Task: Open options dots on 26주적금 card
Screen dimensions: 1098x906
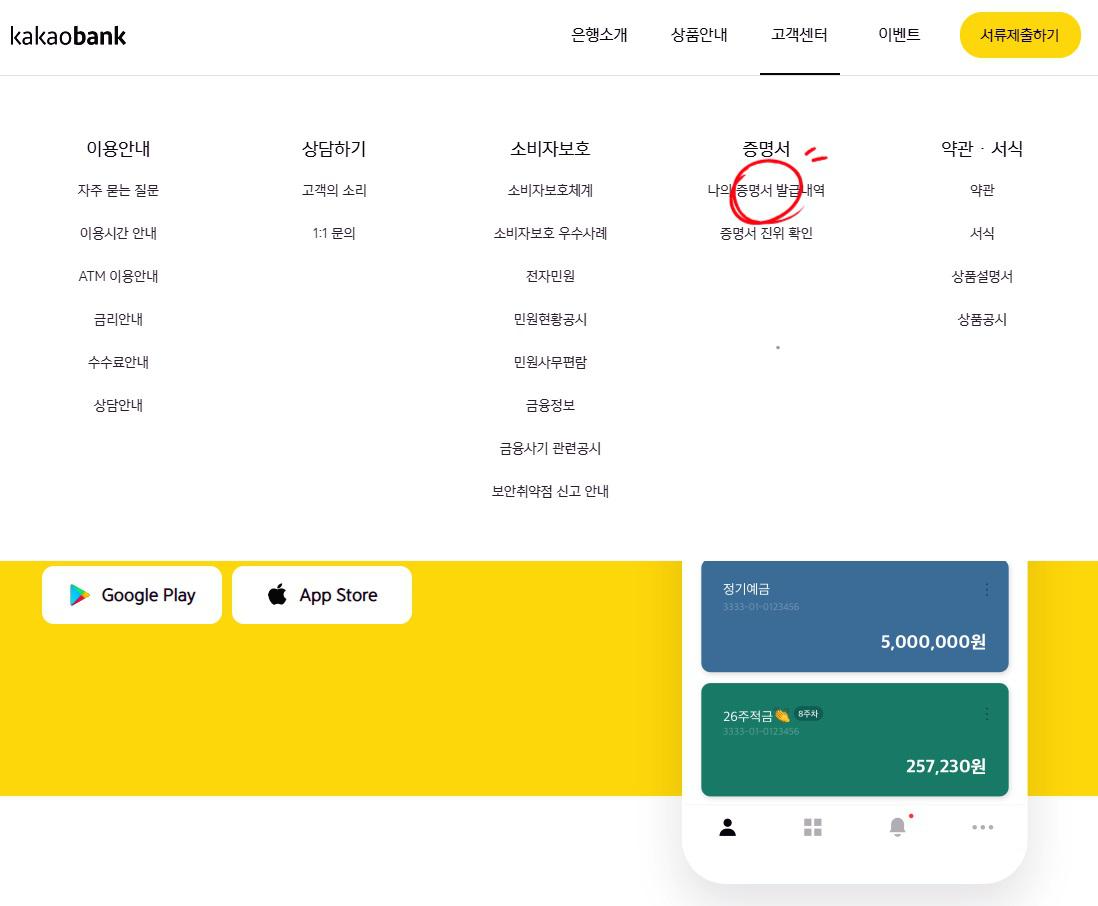Action: point(987,714)
